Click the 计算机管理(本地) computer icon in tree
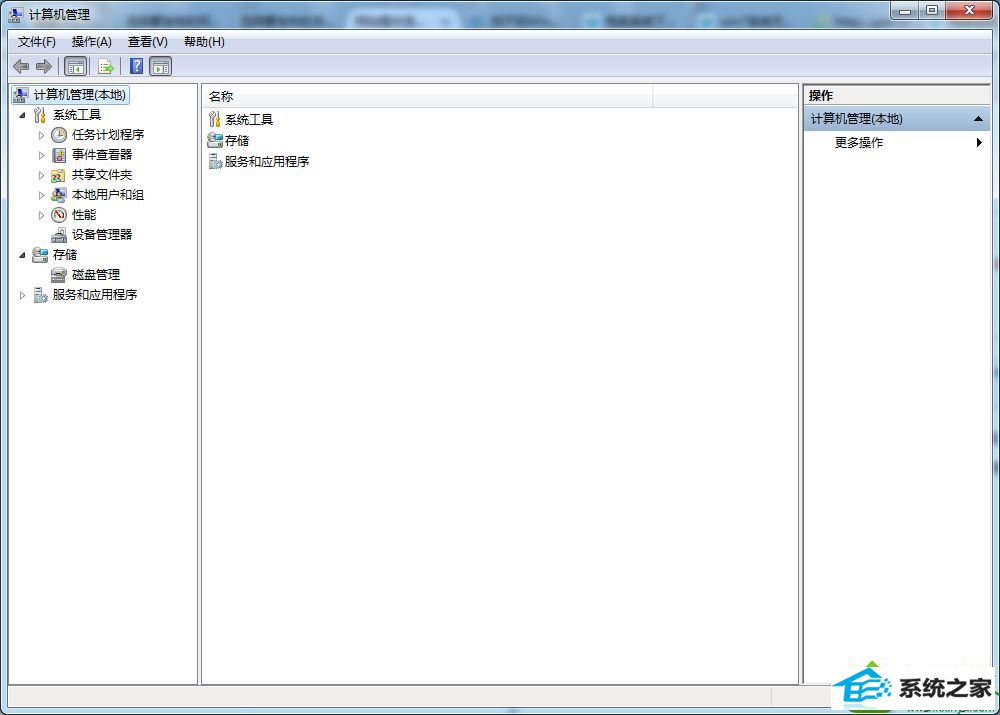This screenshot has height=715, width=1000. (x=20, y=95)
